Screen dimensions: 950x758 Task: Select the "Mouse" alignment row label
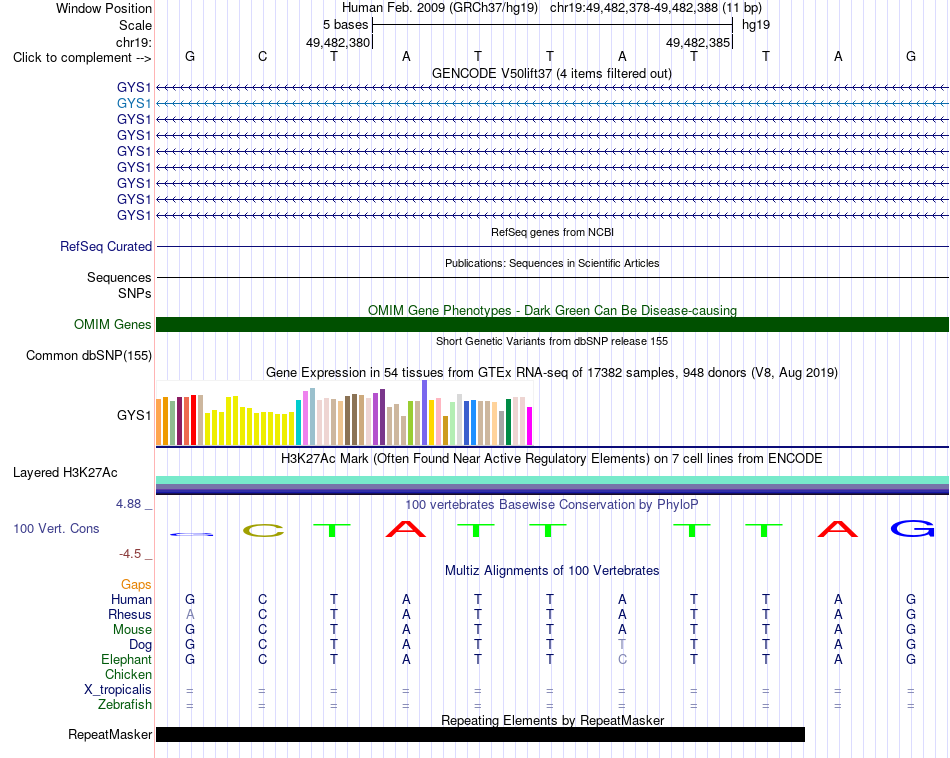(132, 630)
